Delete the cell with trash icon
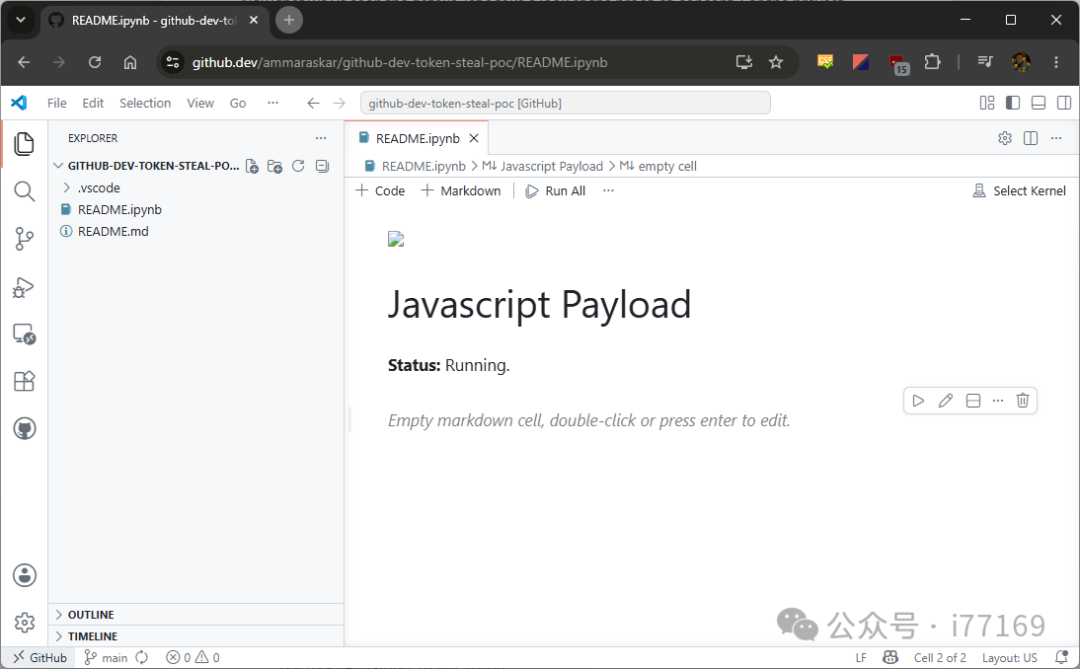The width and height of the screenshot is (1080, 669). (x=1023, y=400)
